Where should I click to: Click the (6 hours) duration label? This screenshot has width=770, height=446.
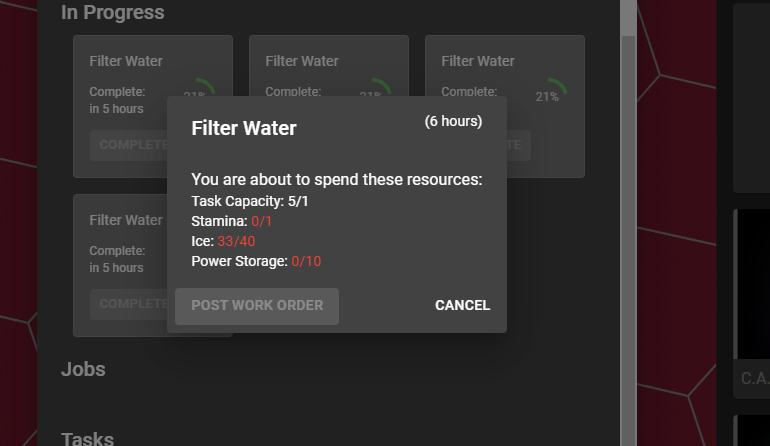point(453,121)
